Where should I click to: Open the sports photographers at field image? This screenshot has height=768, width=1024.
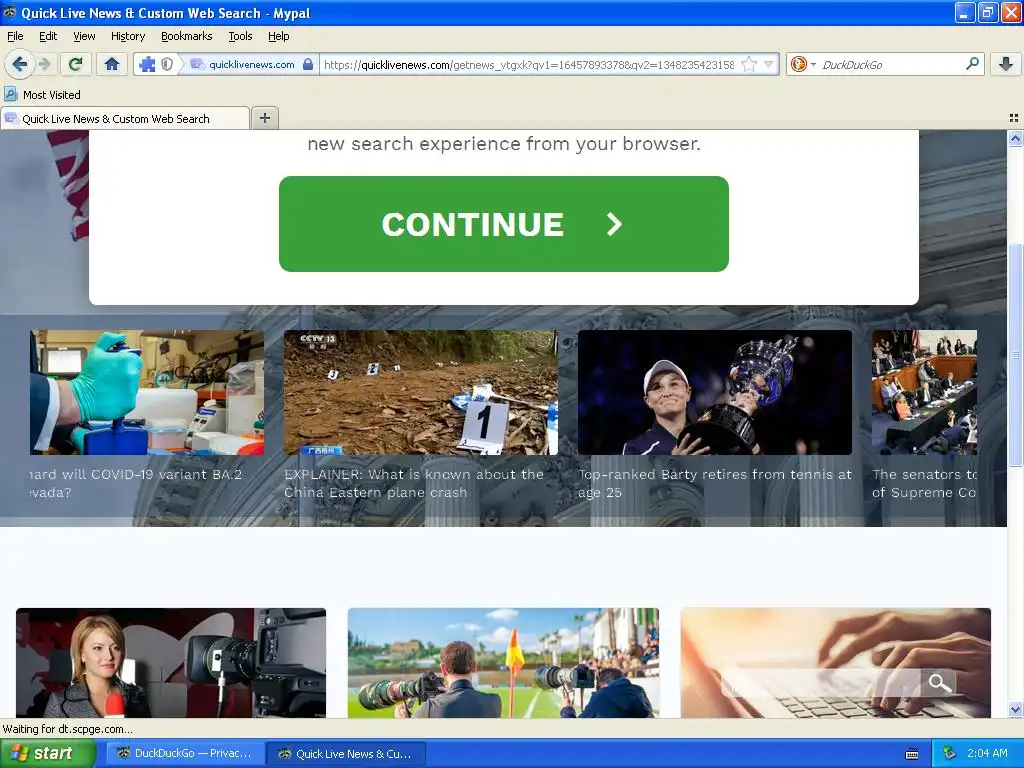coord(504,663)
